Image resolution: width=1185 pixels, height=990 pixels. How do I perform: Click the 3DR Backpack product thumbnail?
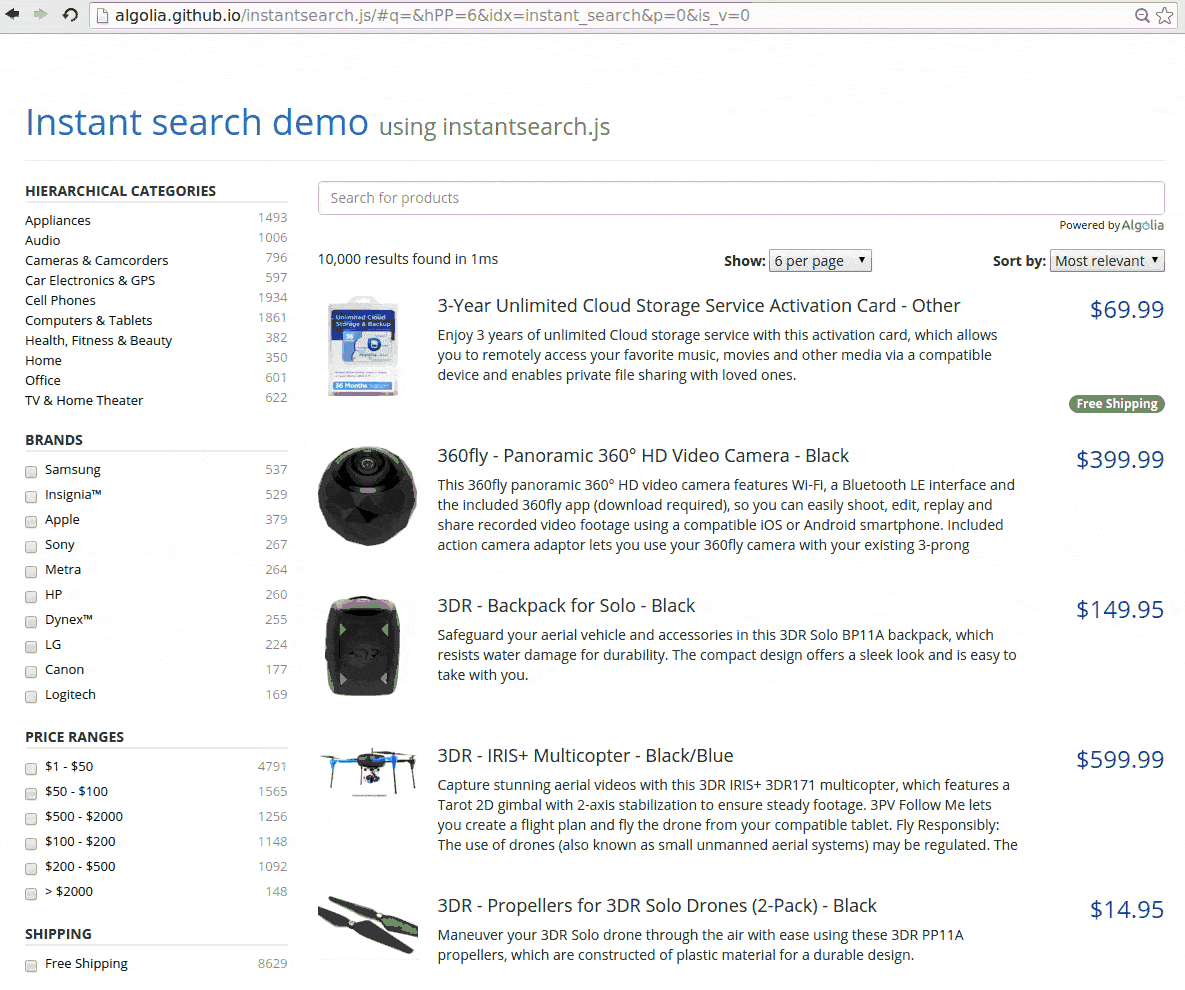coord(363,645)
